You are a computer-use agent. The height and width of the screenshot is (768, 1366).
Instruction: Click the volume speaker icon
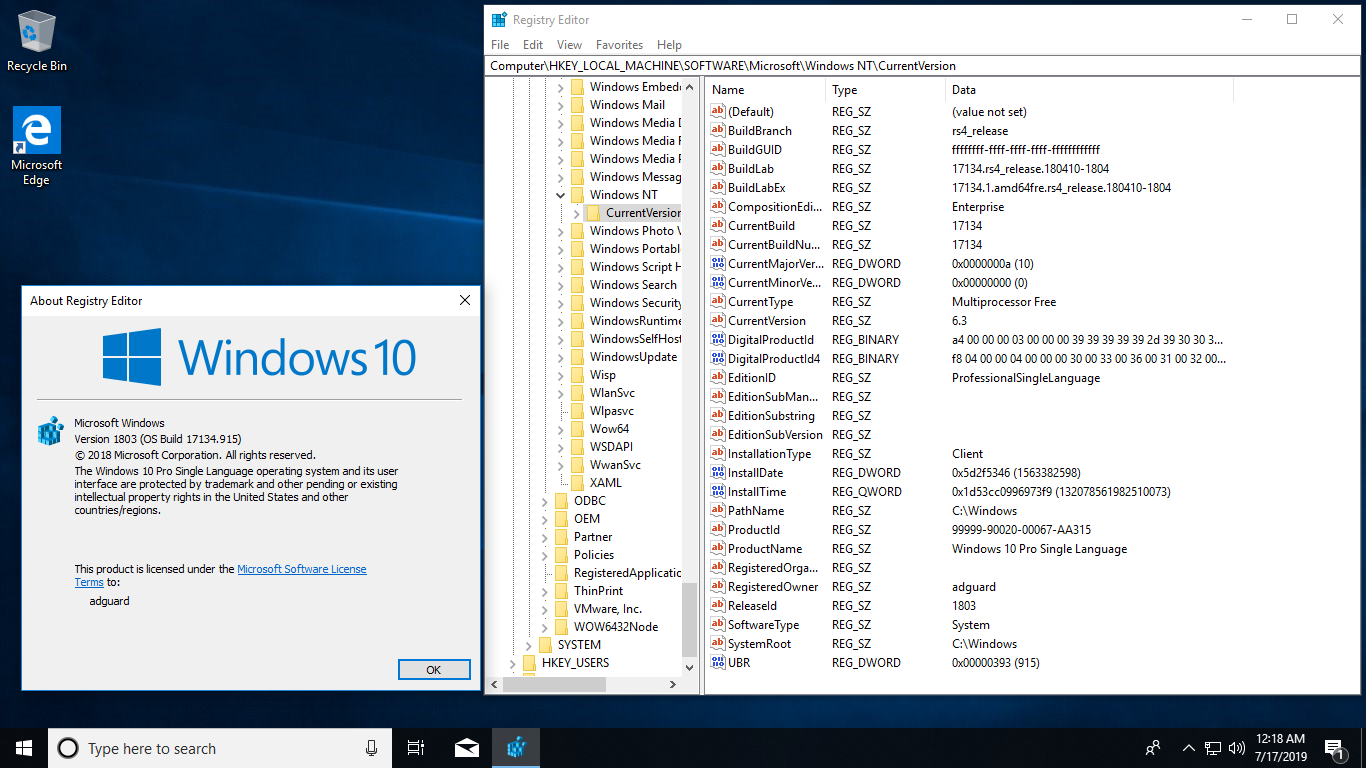(x=1236, y=748)
